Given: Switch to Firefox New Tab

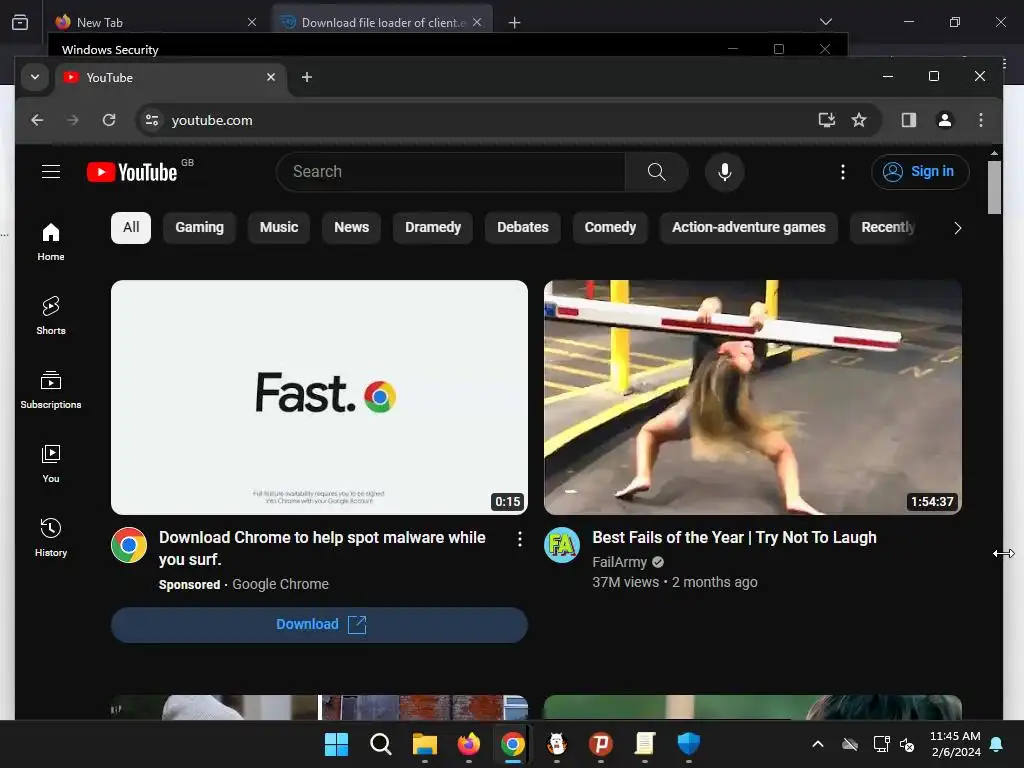Looking at the screenshot, I should coord(155,22).
